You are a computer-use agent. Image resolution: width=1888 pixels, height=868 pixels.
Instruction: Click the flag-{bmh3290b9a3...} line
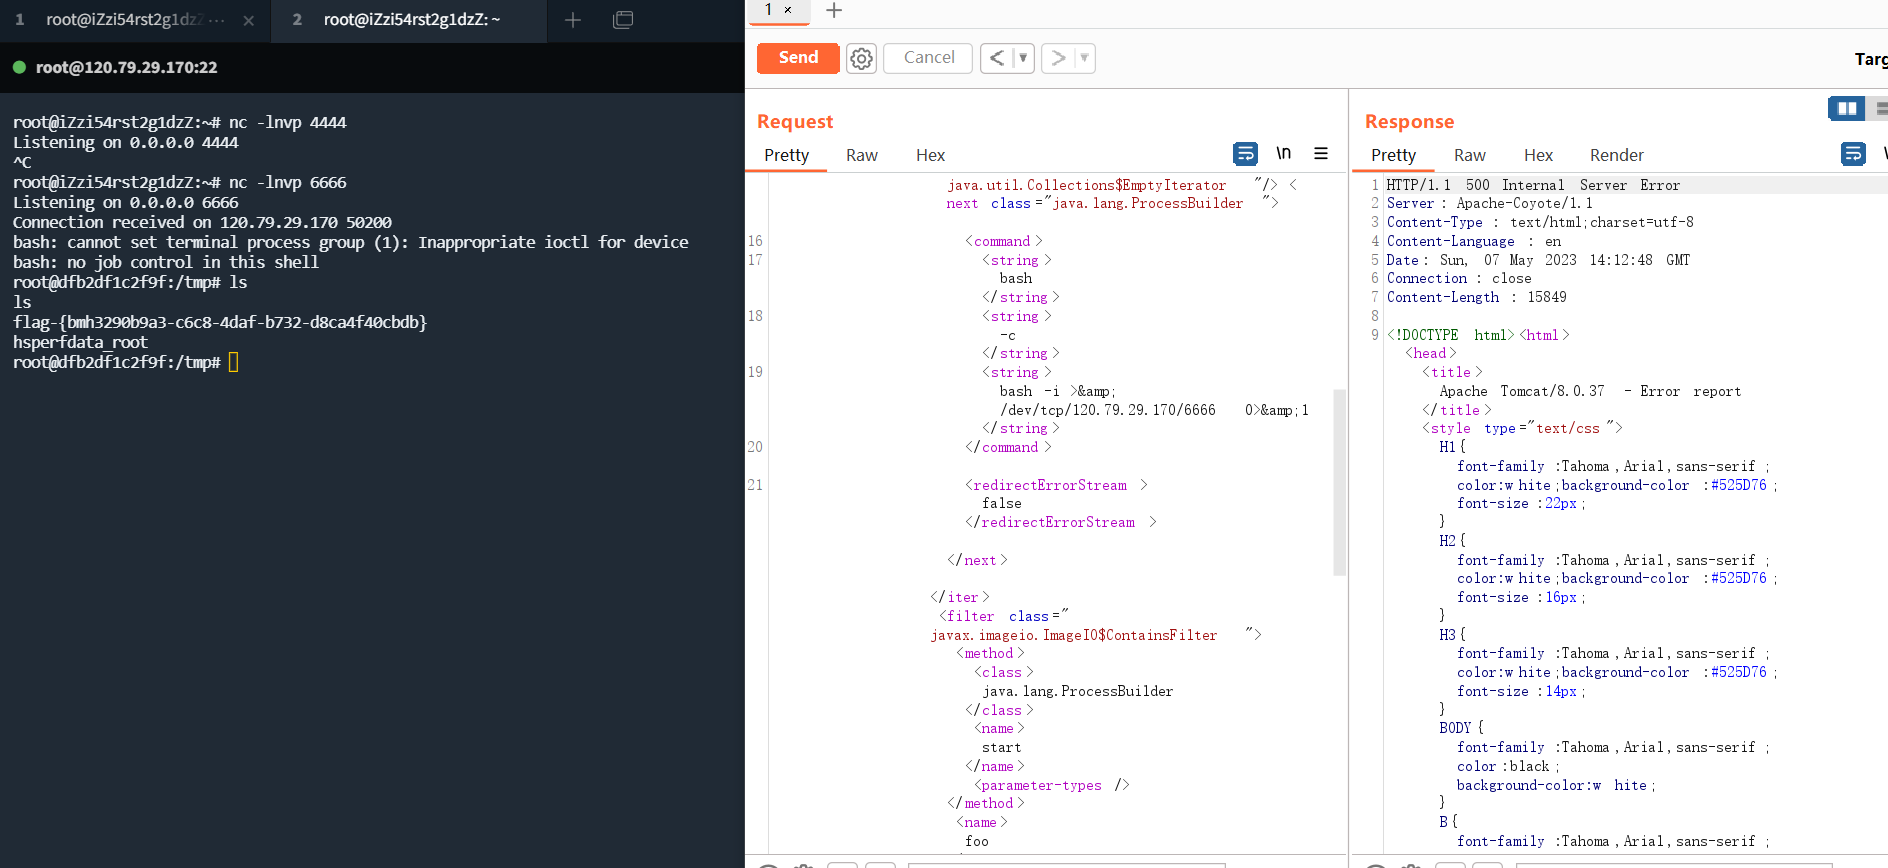pos(220,322)
